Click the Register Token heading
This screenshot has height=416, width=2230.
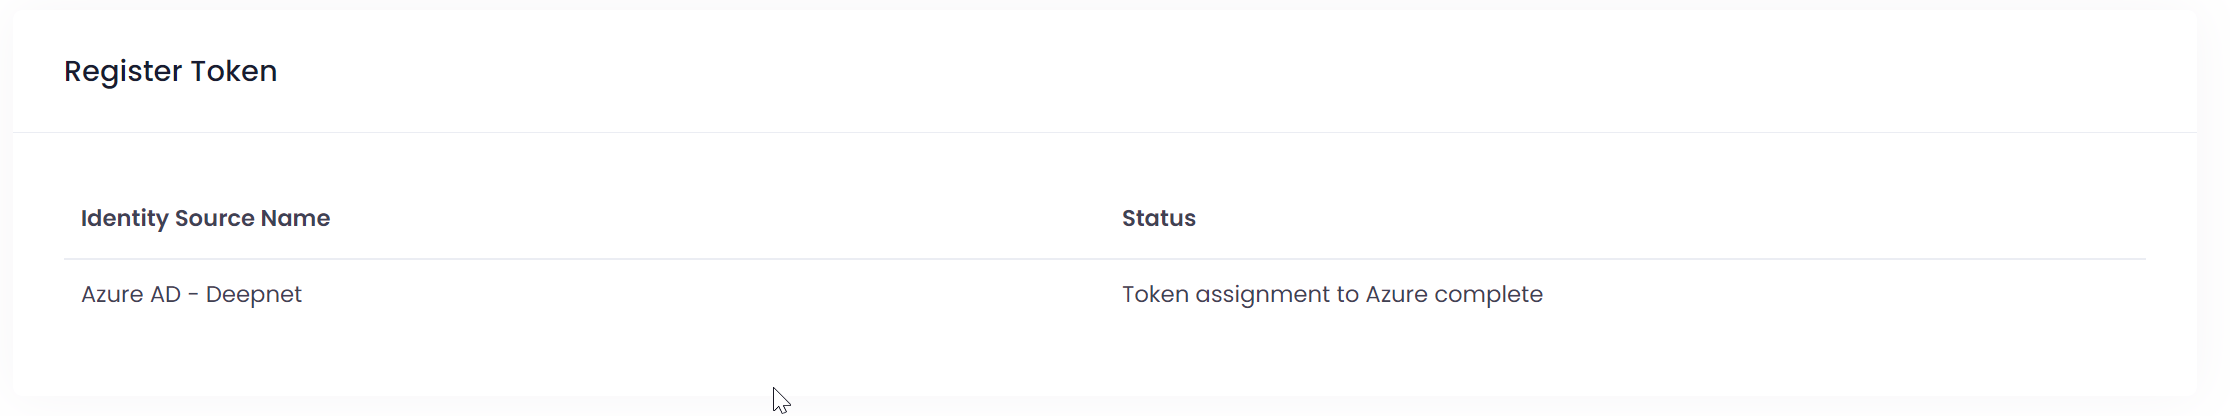(x=170, y=71)
